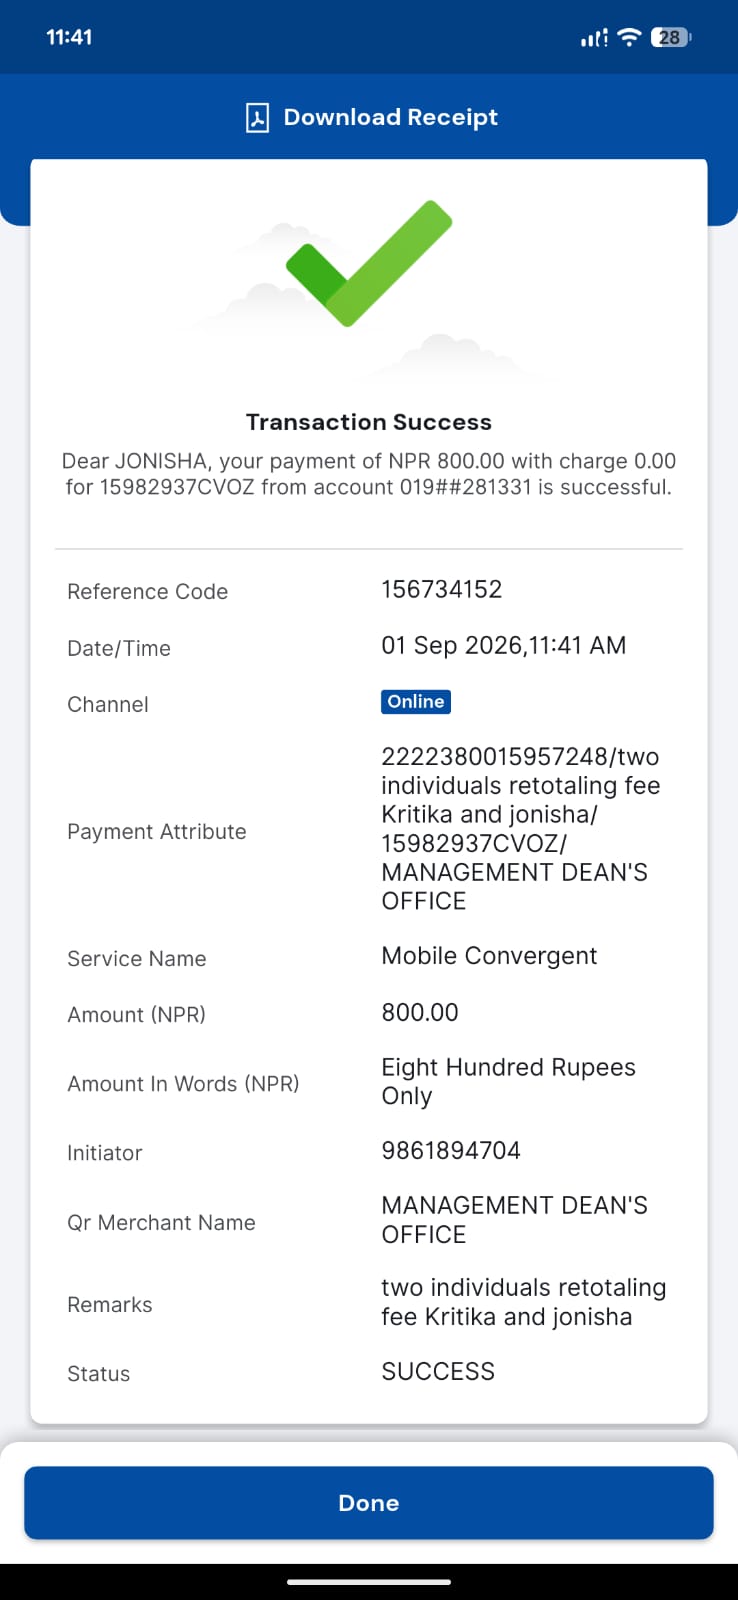Tap the Download Receipt label
The width and height of the screenshot is (738, 1600).
click(390, 117)
